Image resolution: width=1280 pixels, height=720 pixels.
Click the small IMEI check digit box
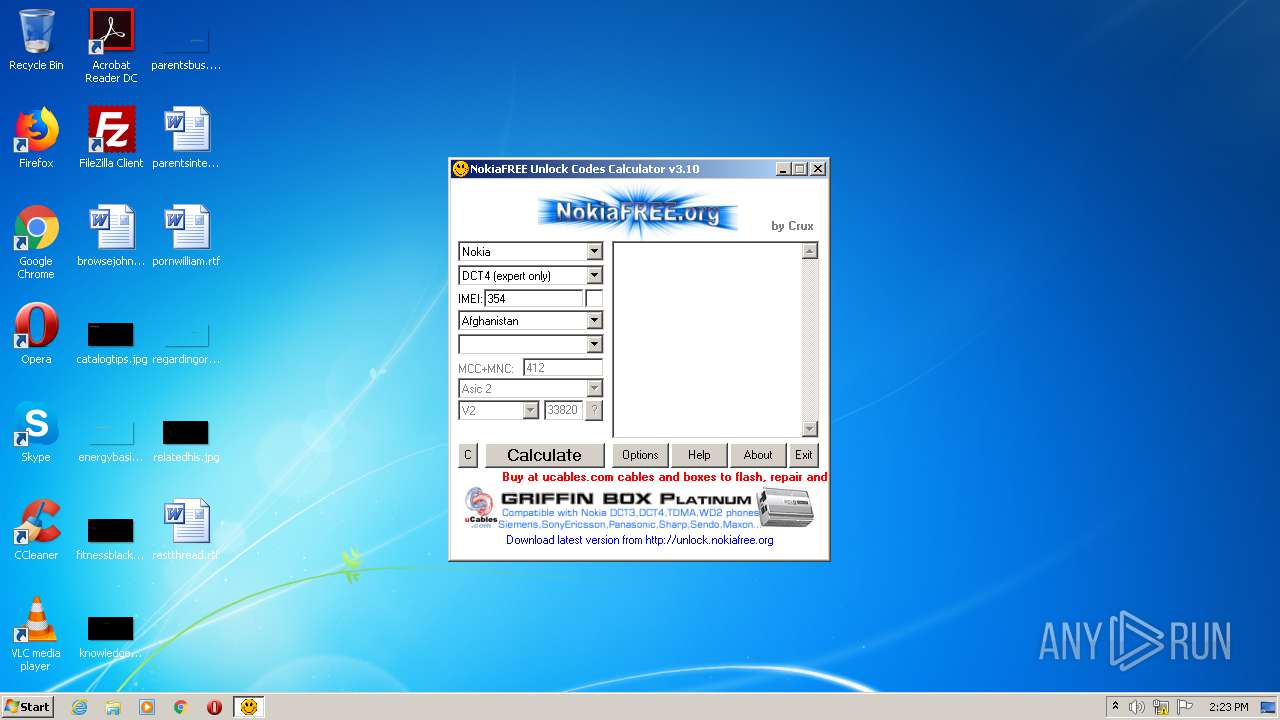pyautogui.click(x=594, y=298)
